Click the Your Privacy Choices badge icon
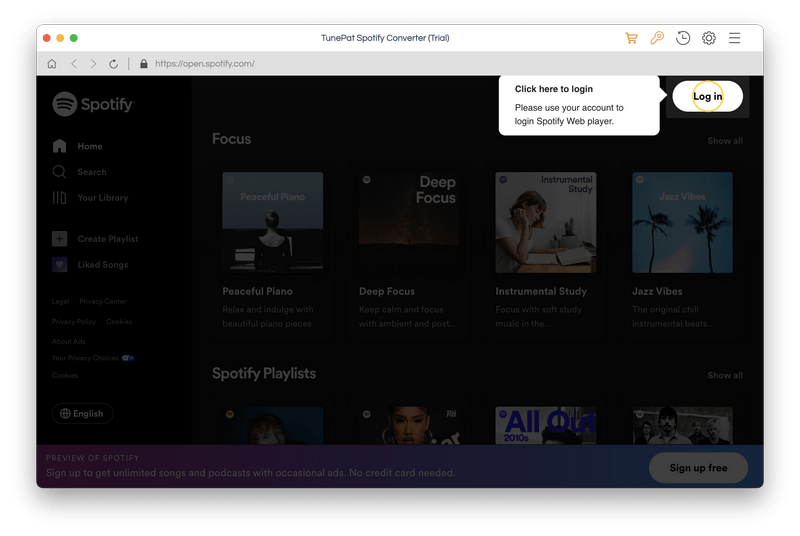The height and width of the screenshot is (536, 800). [128, 358]
